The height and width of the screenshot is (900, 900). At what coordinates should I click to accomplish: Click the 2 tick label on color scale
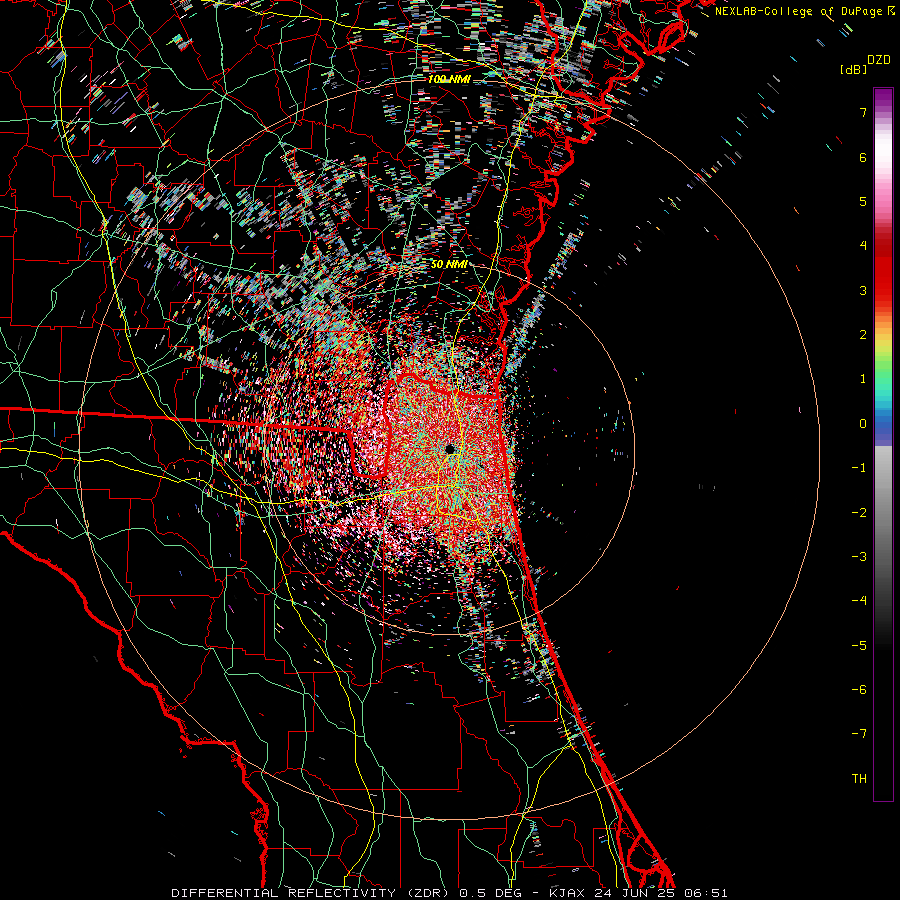point(863,335)
